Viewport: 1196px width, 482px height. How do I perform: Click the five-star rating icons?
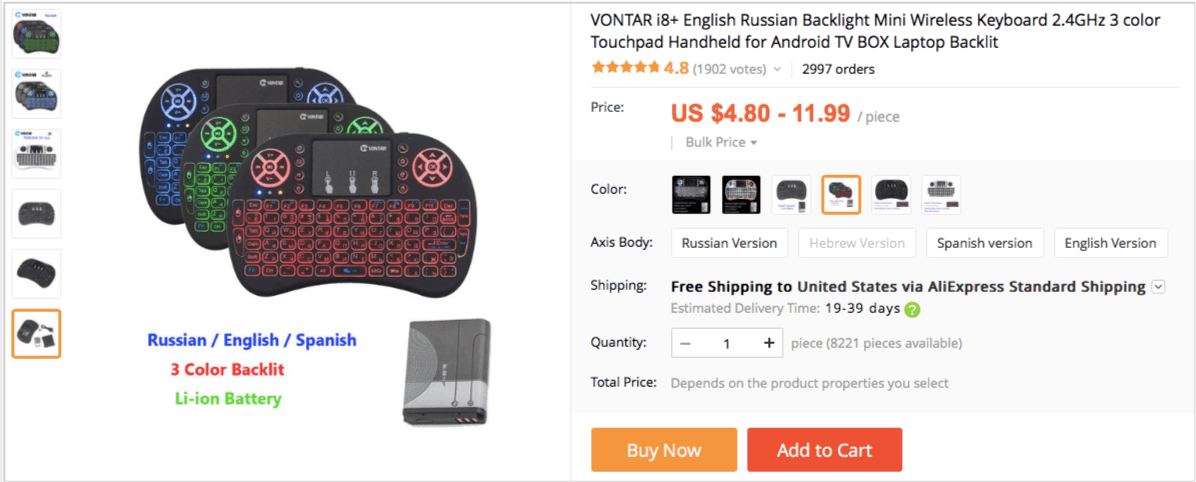click(625, 68)
